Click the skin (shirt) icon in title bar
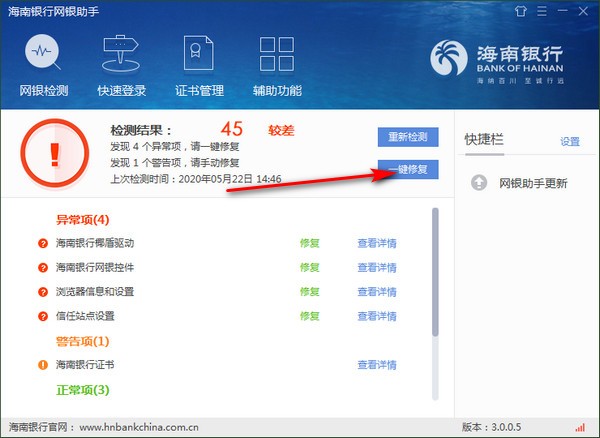Image resolution: width=600 pixels, height=438 pixels. tap(520, 11)
